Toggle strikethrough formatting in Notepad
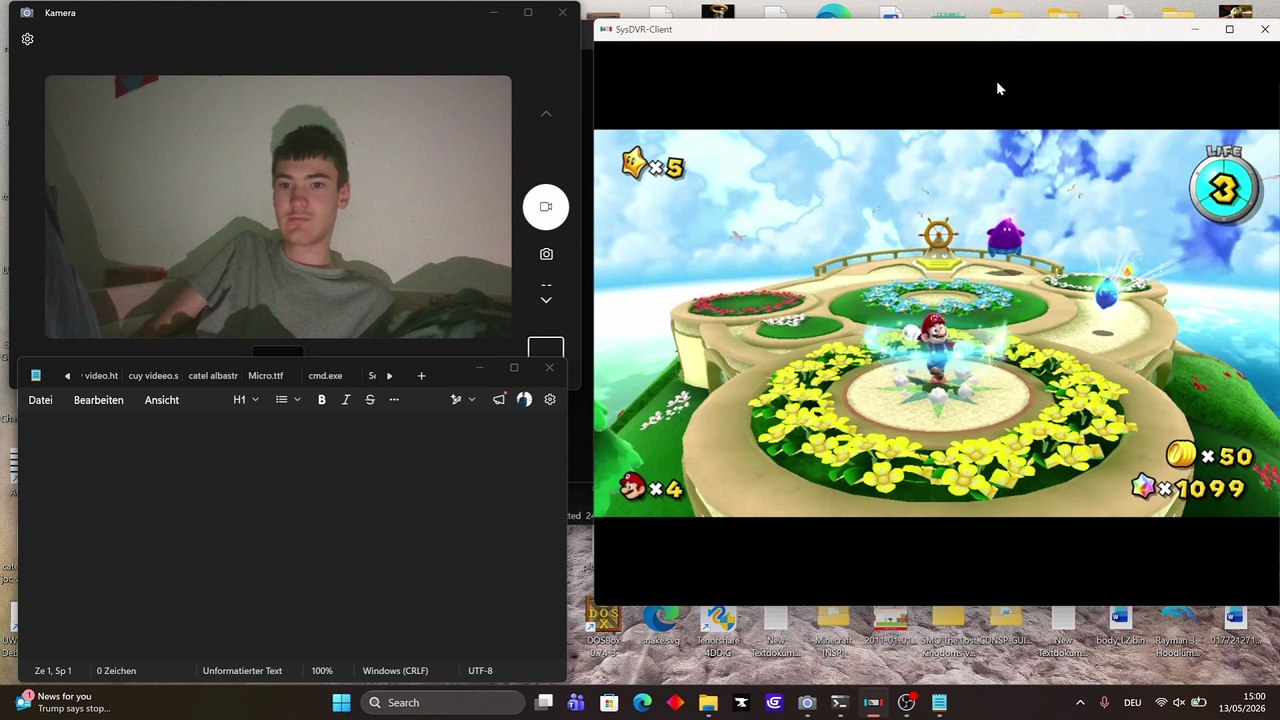This screenshot has width=1280, height=720. pyautogui.click(x=370, y=400)
